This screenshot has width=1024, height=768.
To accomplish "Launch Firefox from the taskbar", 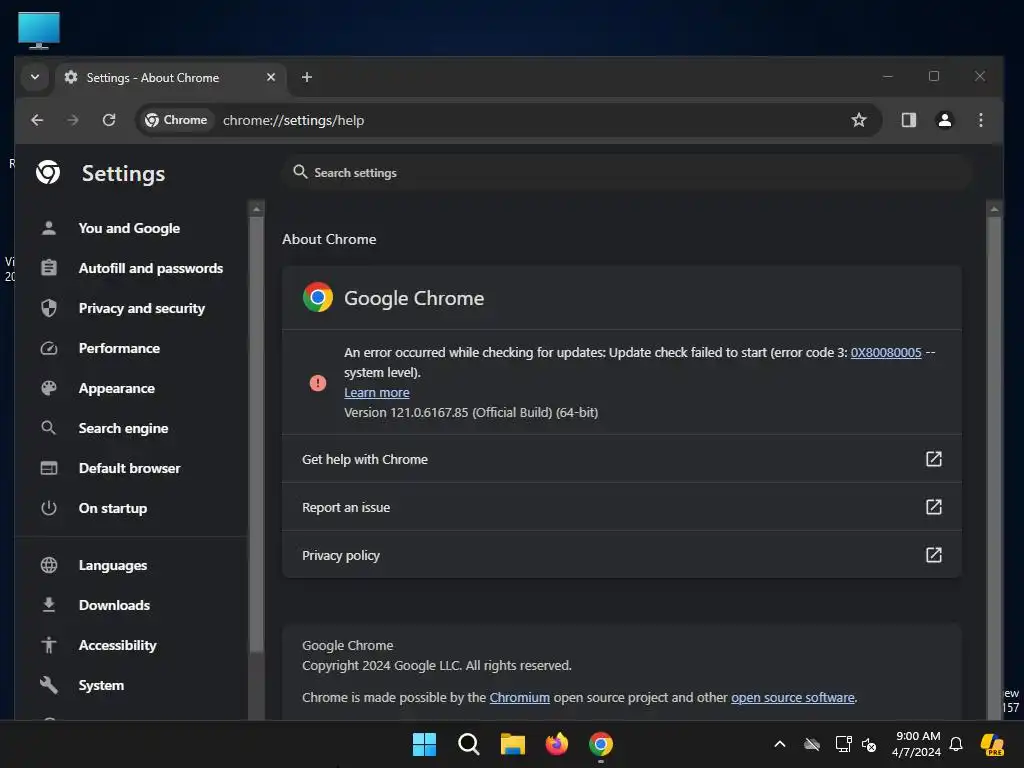I will click(557, 744).
